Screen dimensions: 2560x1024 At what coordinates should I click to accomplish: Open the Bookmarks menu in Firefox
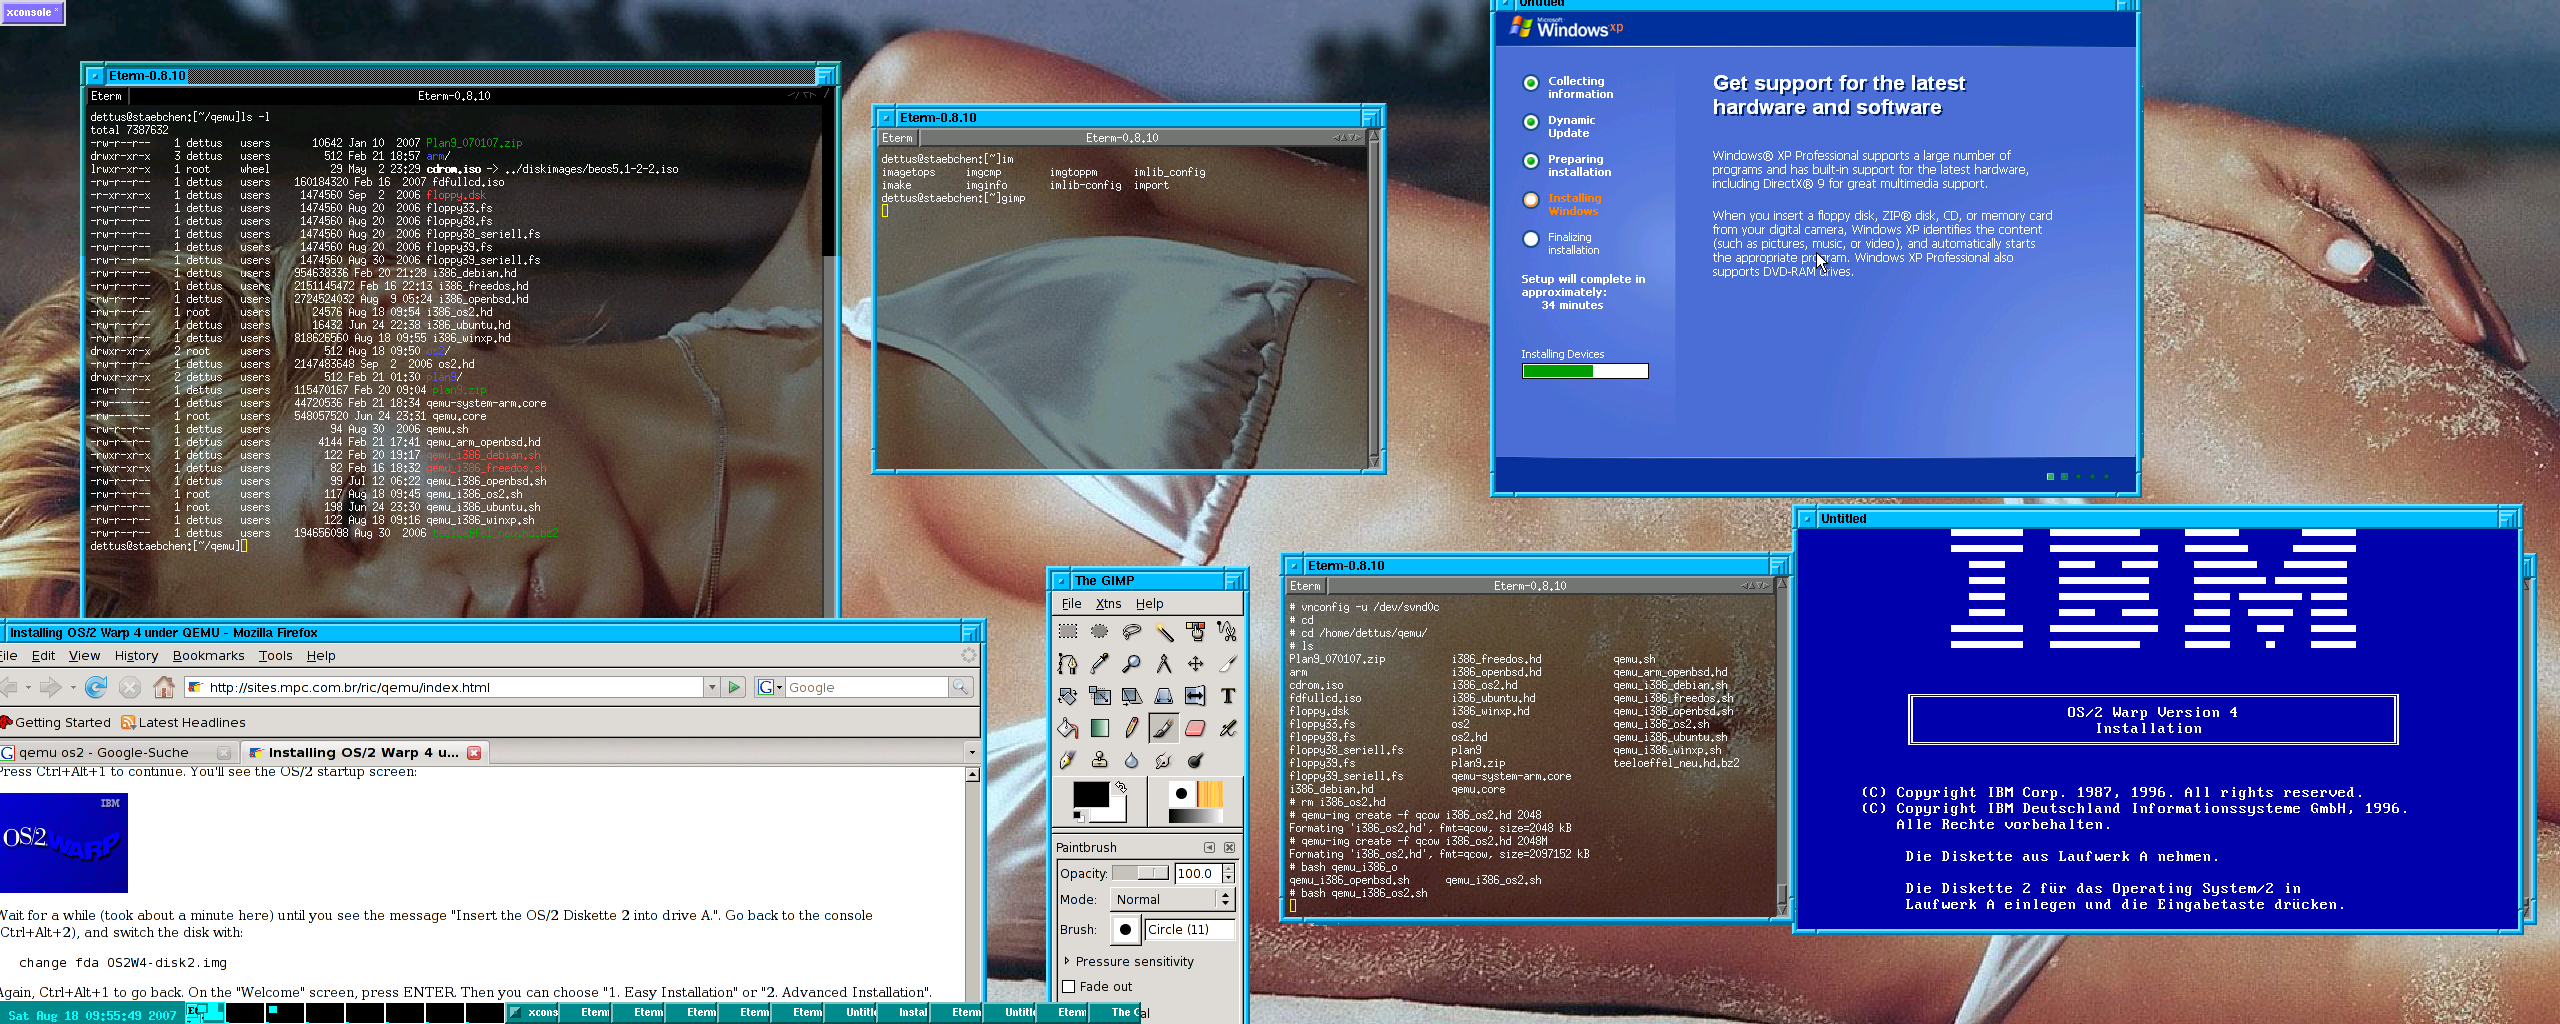tap(208, 656)
